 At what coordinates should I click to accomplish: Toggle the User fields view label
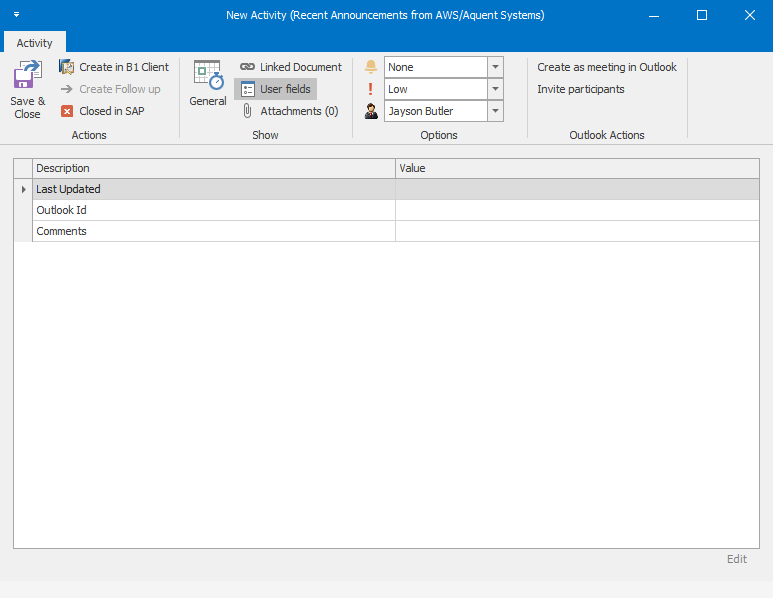point(285,89)
